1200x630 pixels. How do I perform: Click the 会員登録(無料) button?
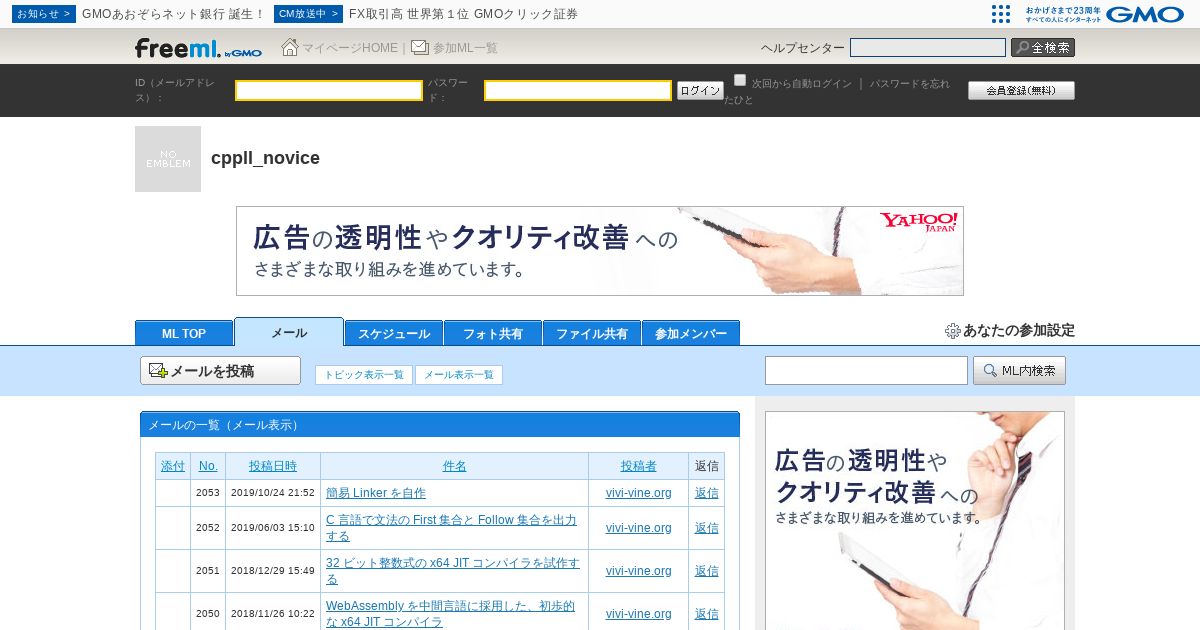[x=1021, y=90]
